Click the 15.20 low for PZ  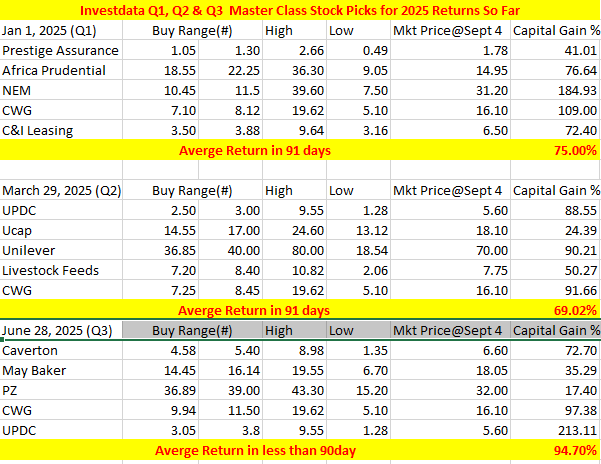[358, 390]
